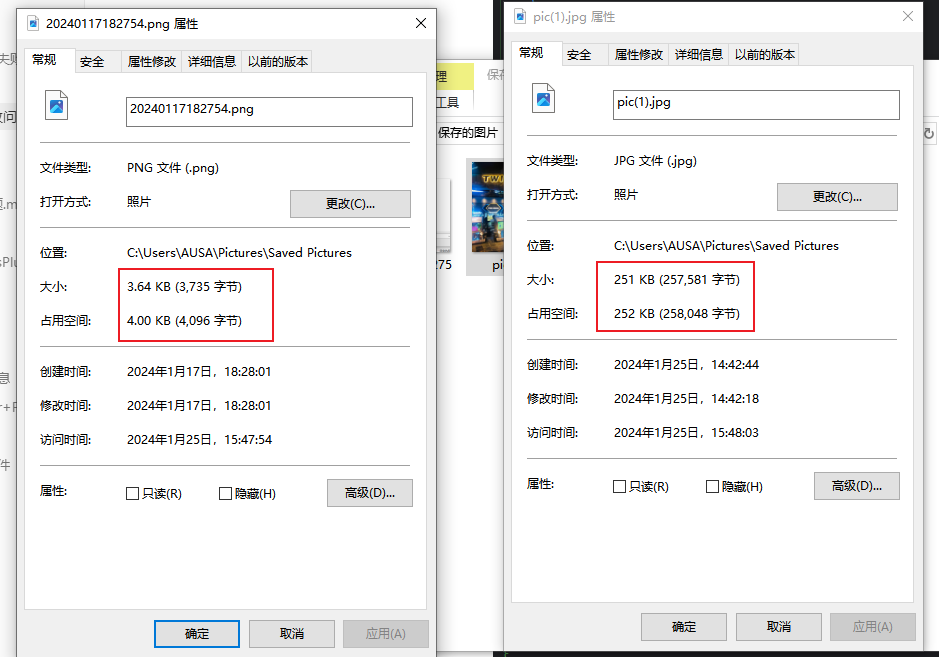Close the 20240117182754.png properties dialog
Image resolution: width=939 pixels, height=657 pixels.
(421, 23)
